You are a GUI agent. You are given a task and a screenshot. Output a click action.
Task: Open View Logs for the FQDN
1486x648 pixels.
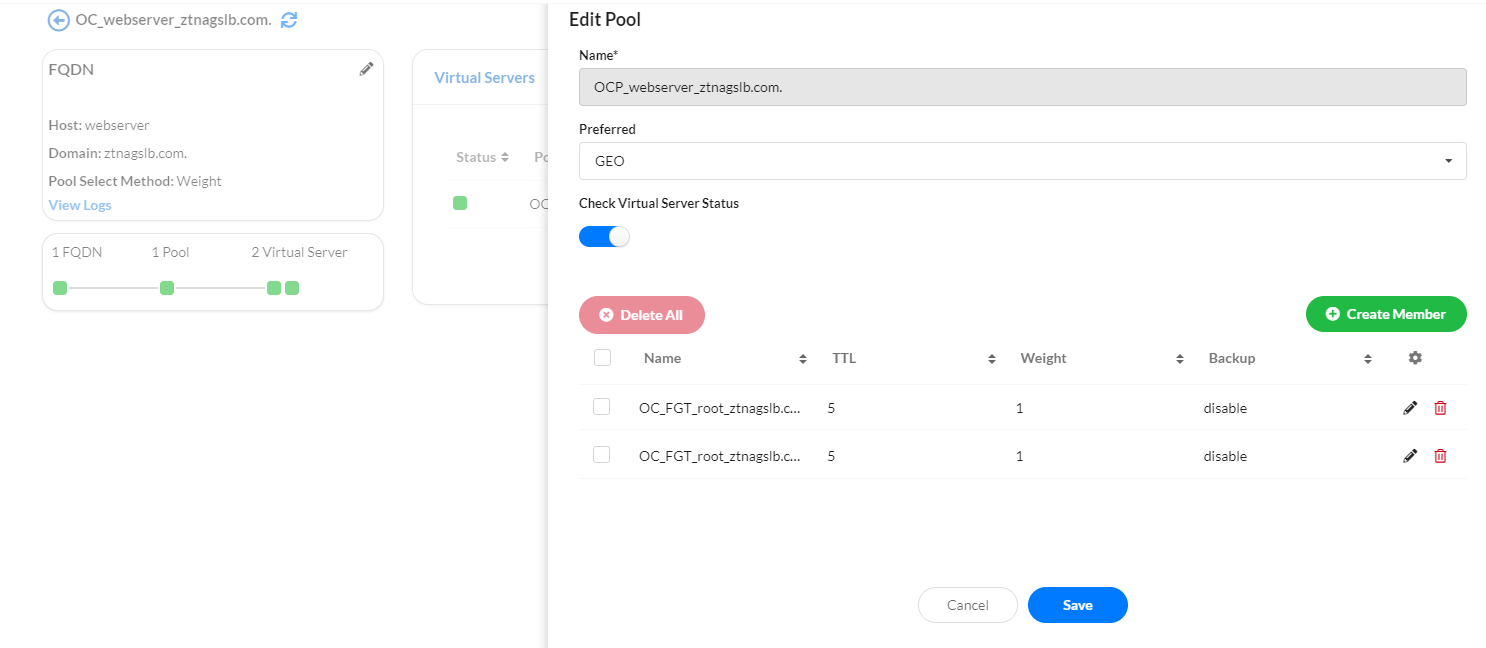click(80, 204)
